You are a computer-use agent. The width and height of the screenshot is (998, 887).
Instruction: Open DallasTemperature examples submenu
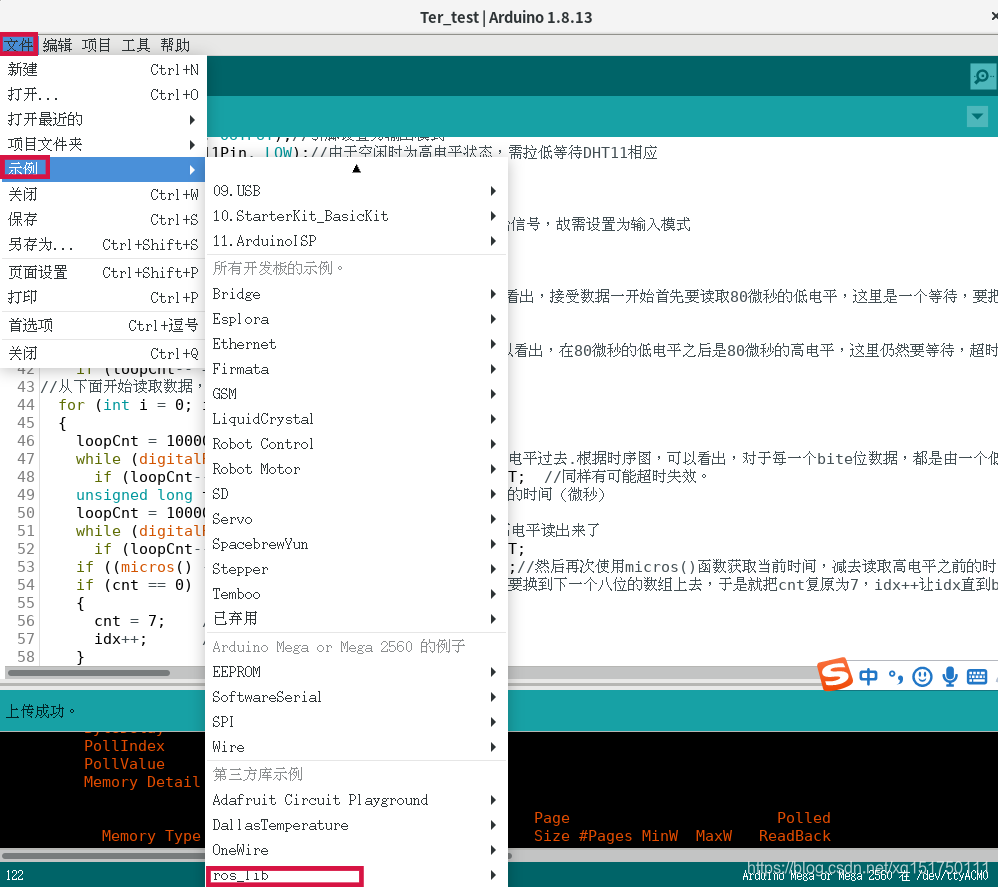[x=356, y=825]
